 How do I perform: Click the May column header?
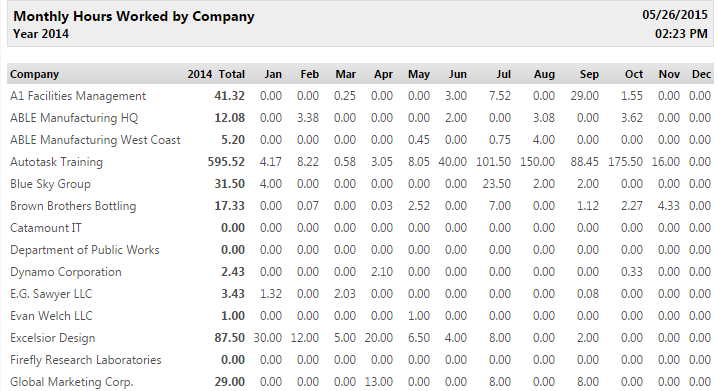pyautogui.click(x=419, y=74)
